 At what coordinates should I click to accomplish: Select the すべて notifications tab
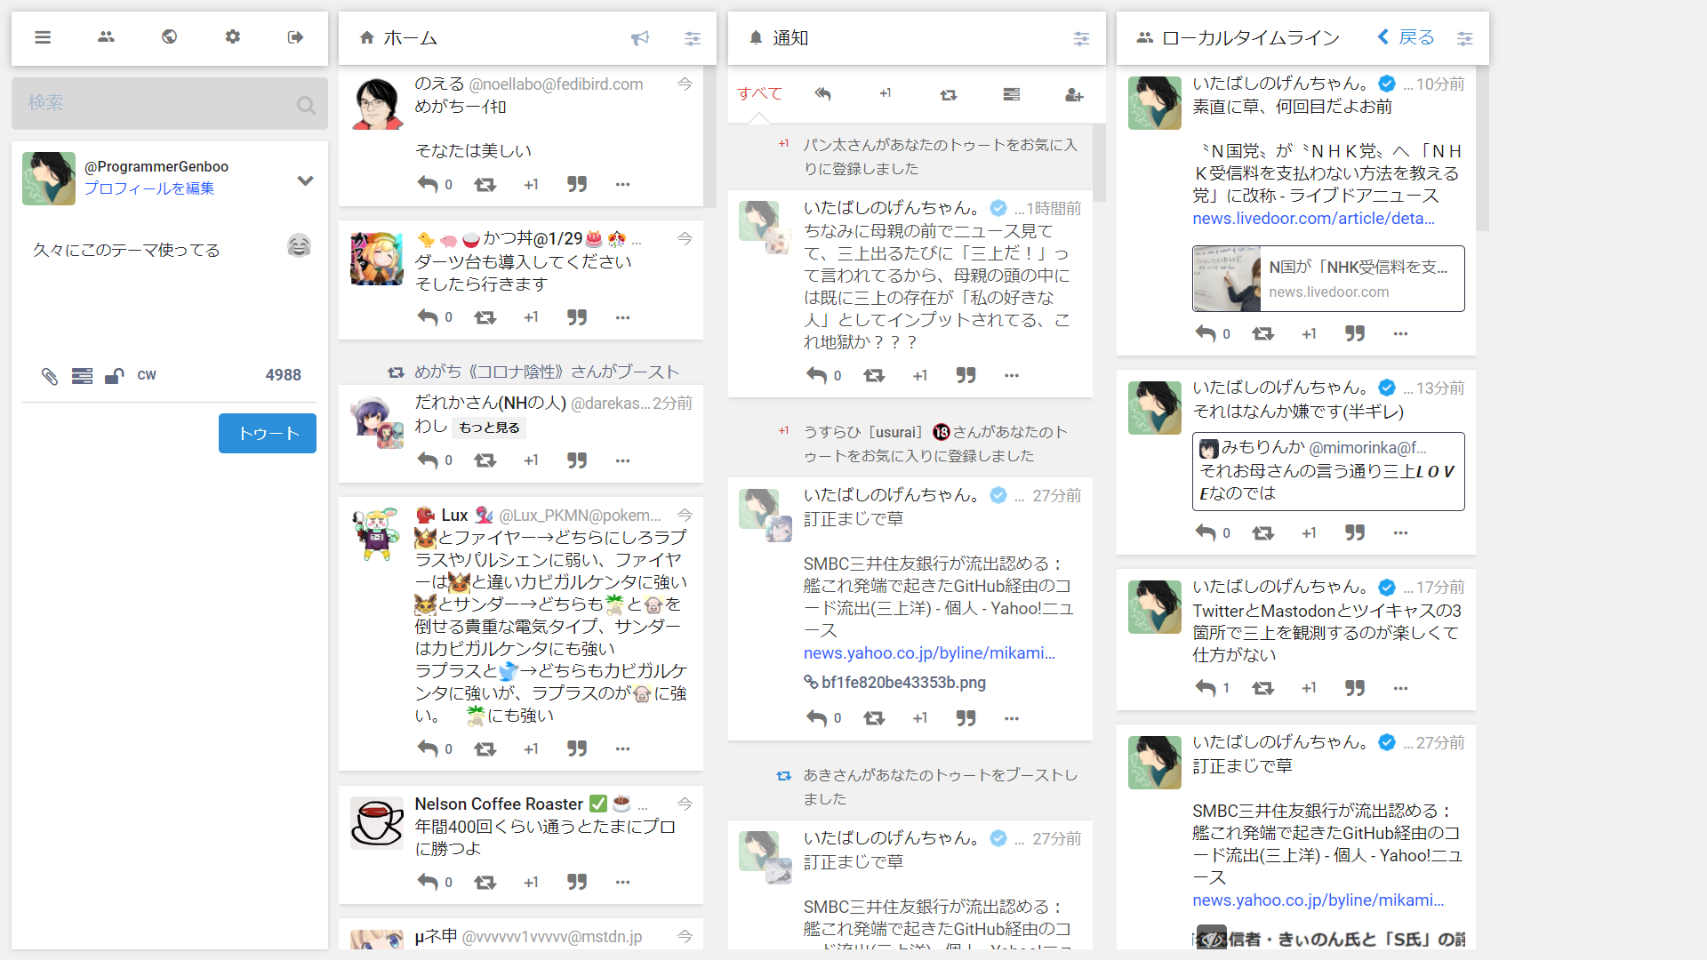(759, 94)
